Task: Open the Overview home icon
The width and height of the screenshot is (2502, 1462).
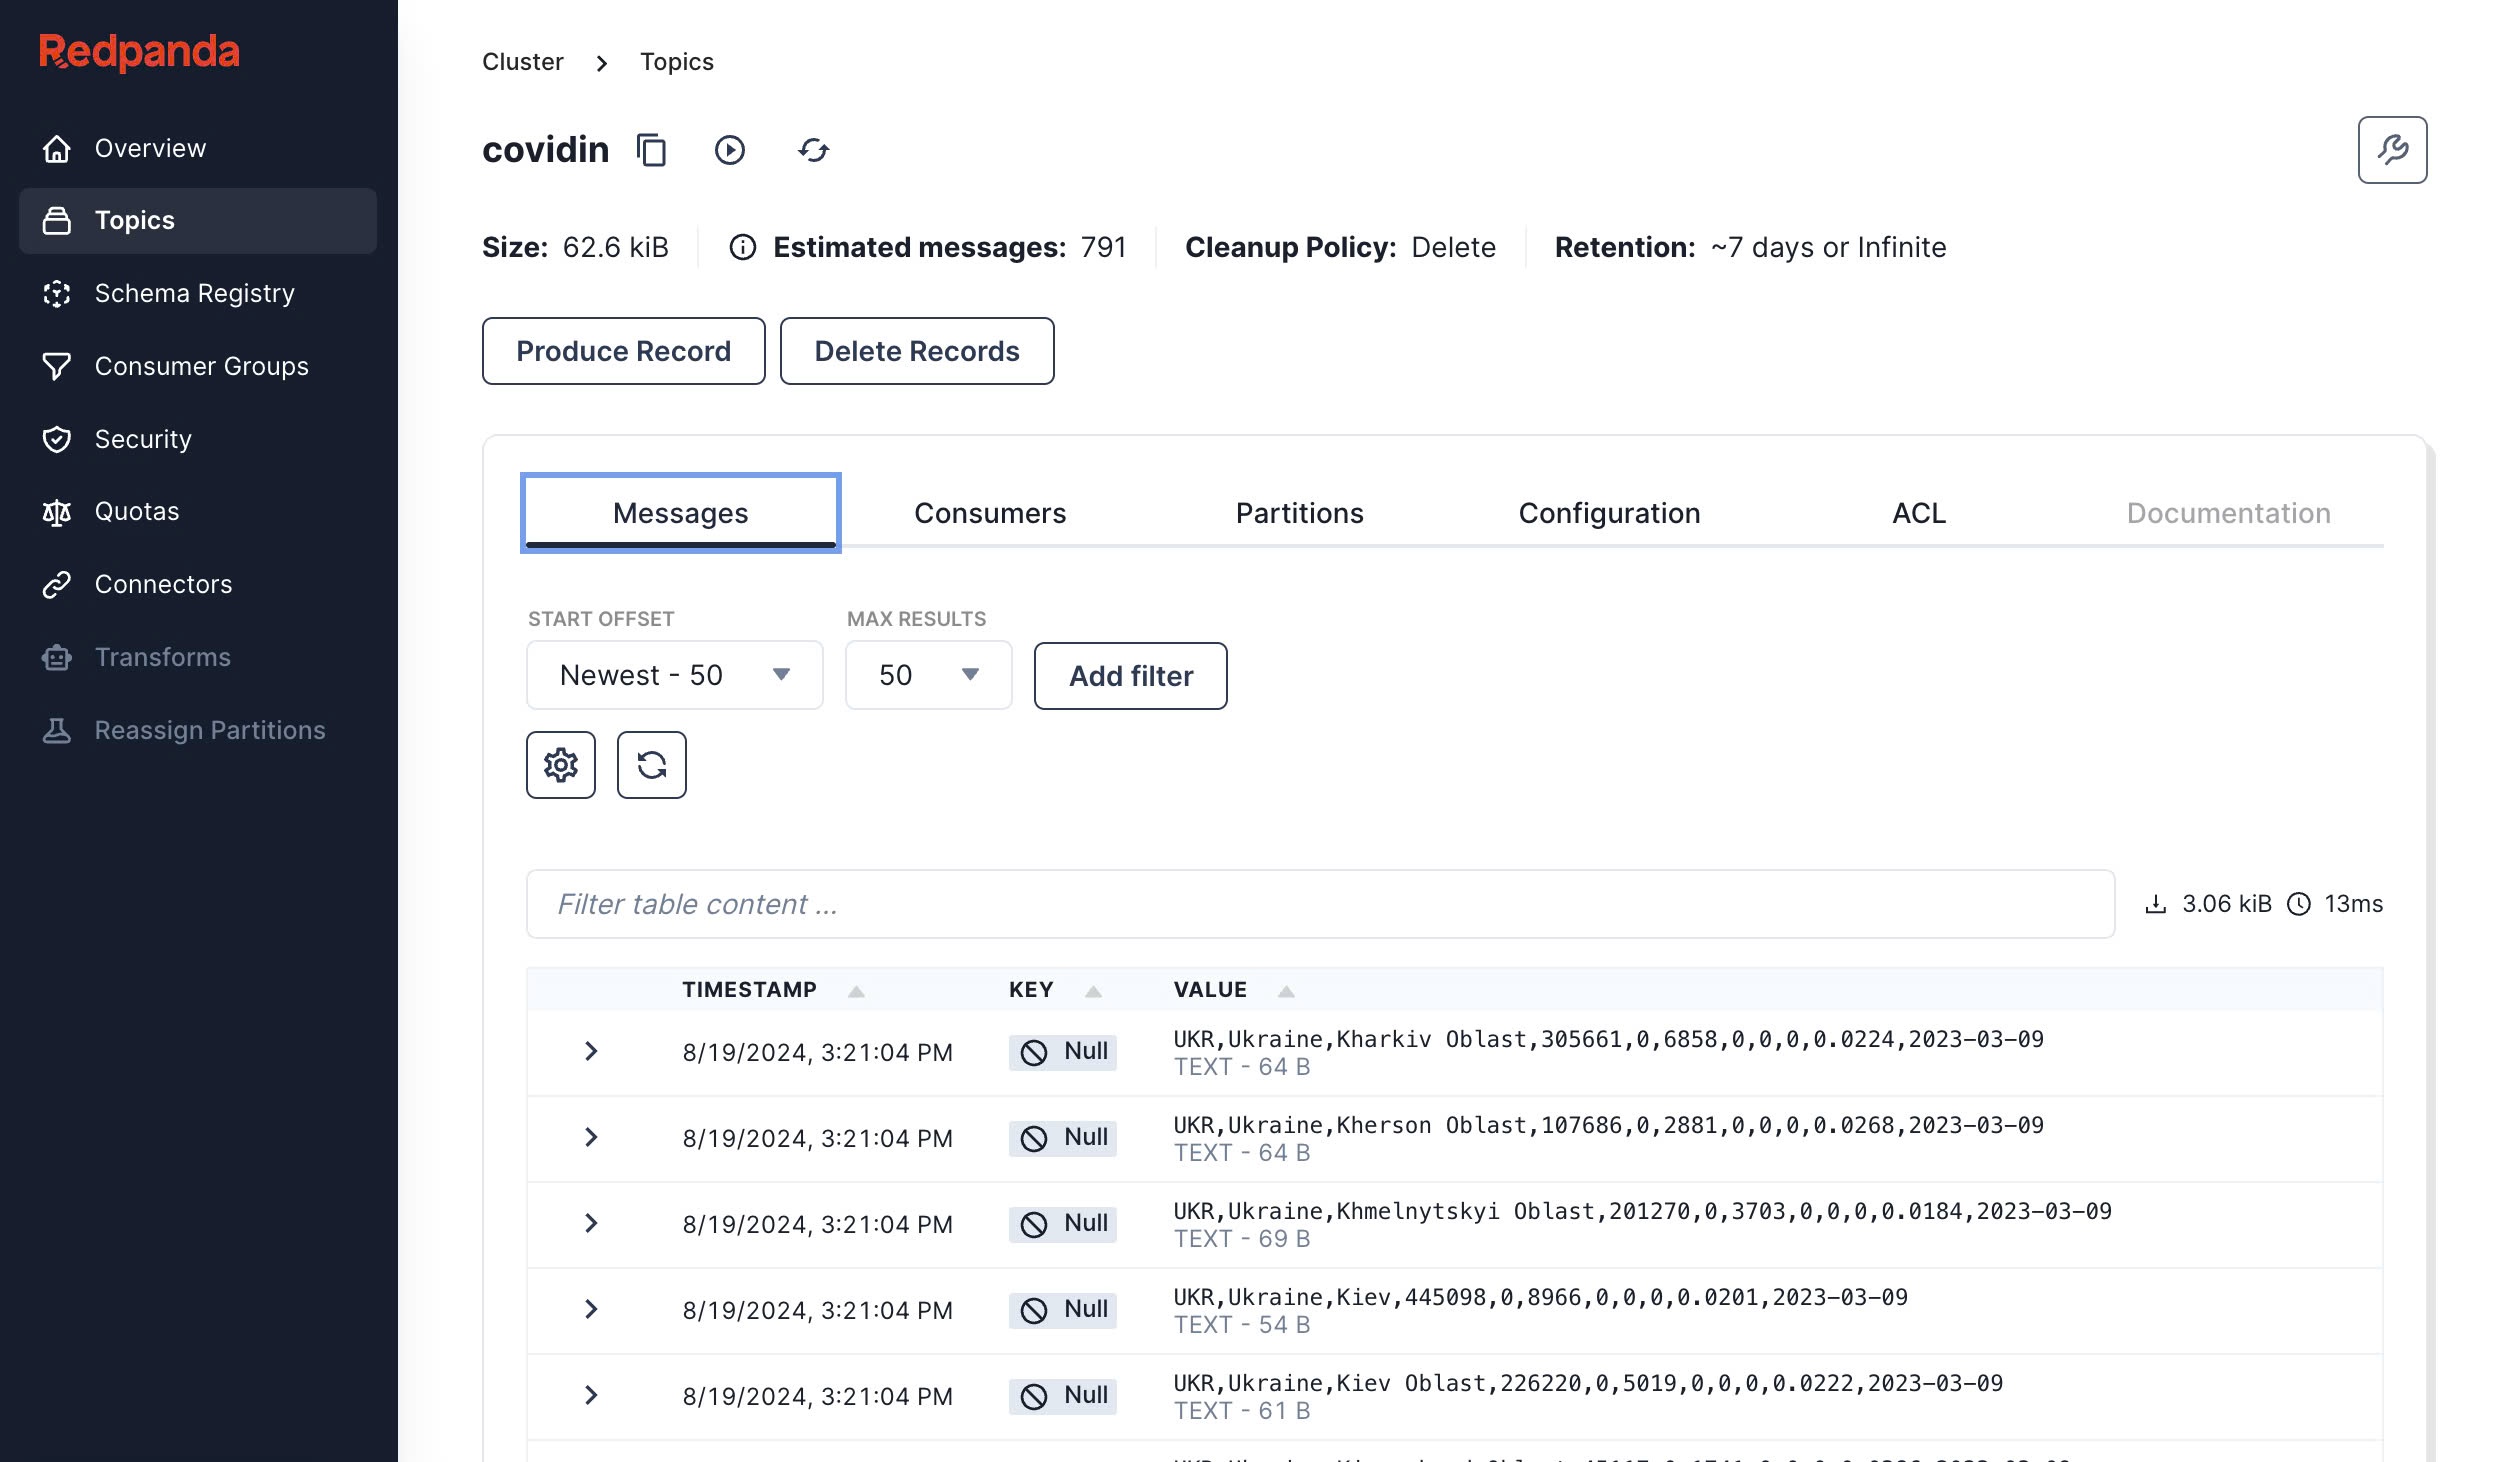Action: click(57, 148)
